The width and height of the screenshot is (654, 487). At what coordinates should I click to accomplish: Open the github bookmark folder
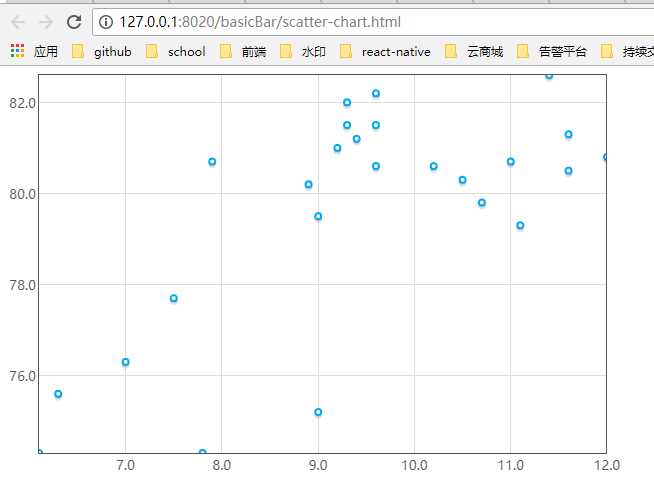pos(102,52)
